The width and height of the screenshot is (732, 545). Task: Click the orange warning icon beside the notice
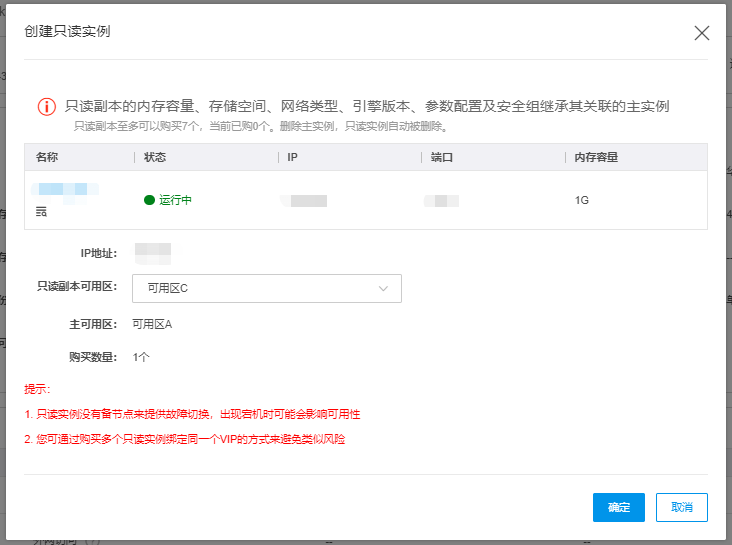pyautogui.click(x=47, y=107)
